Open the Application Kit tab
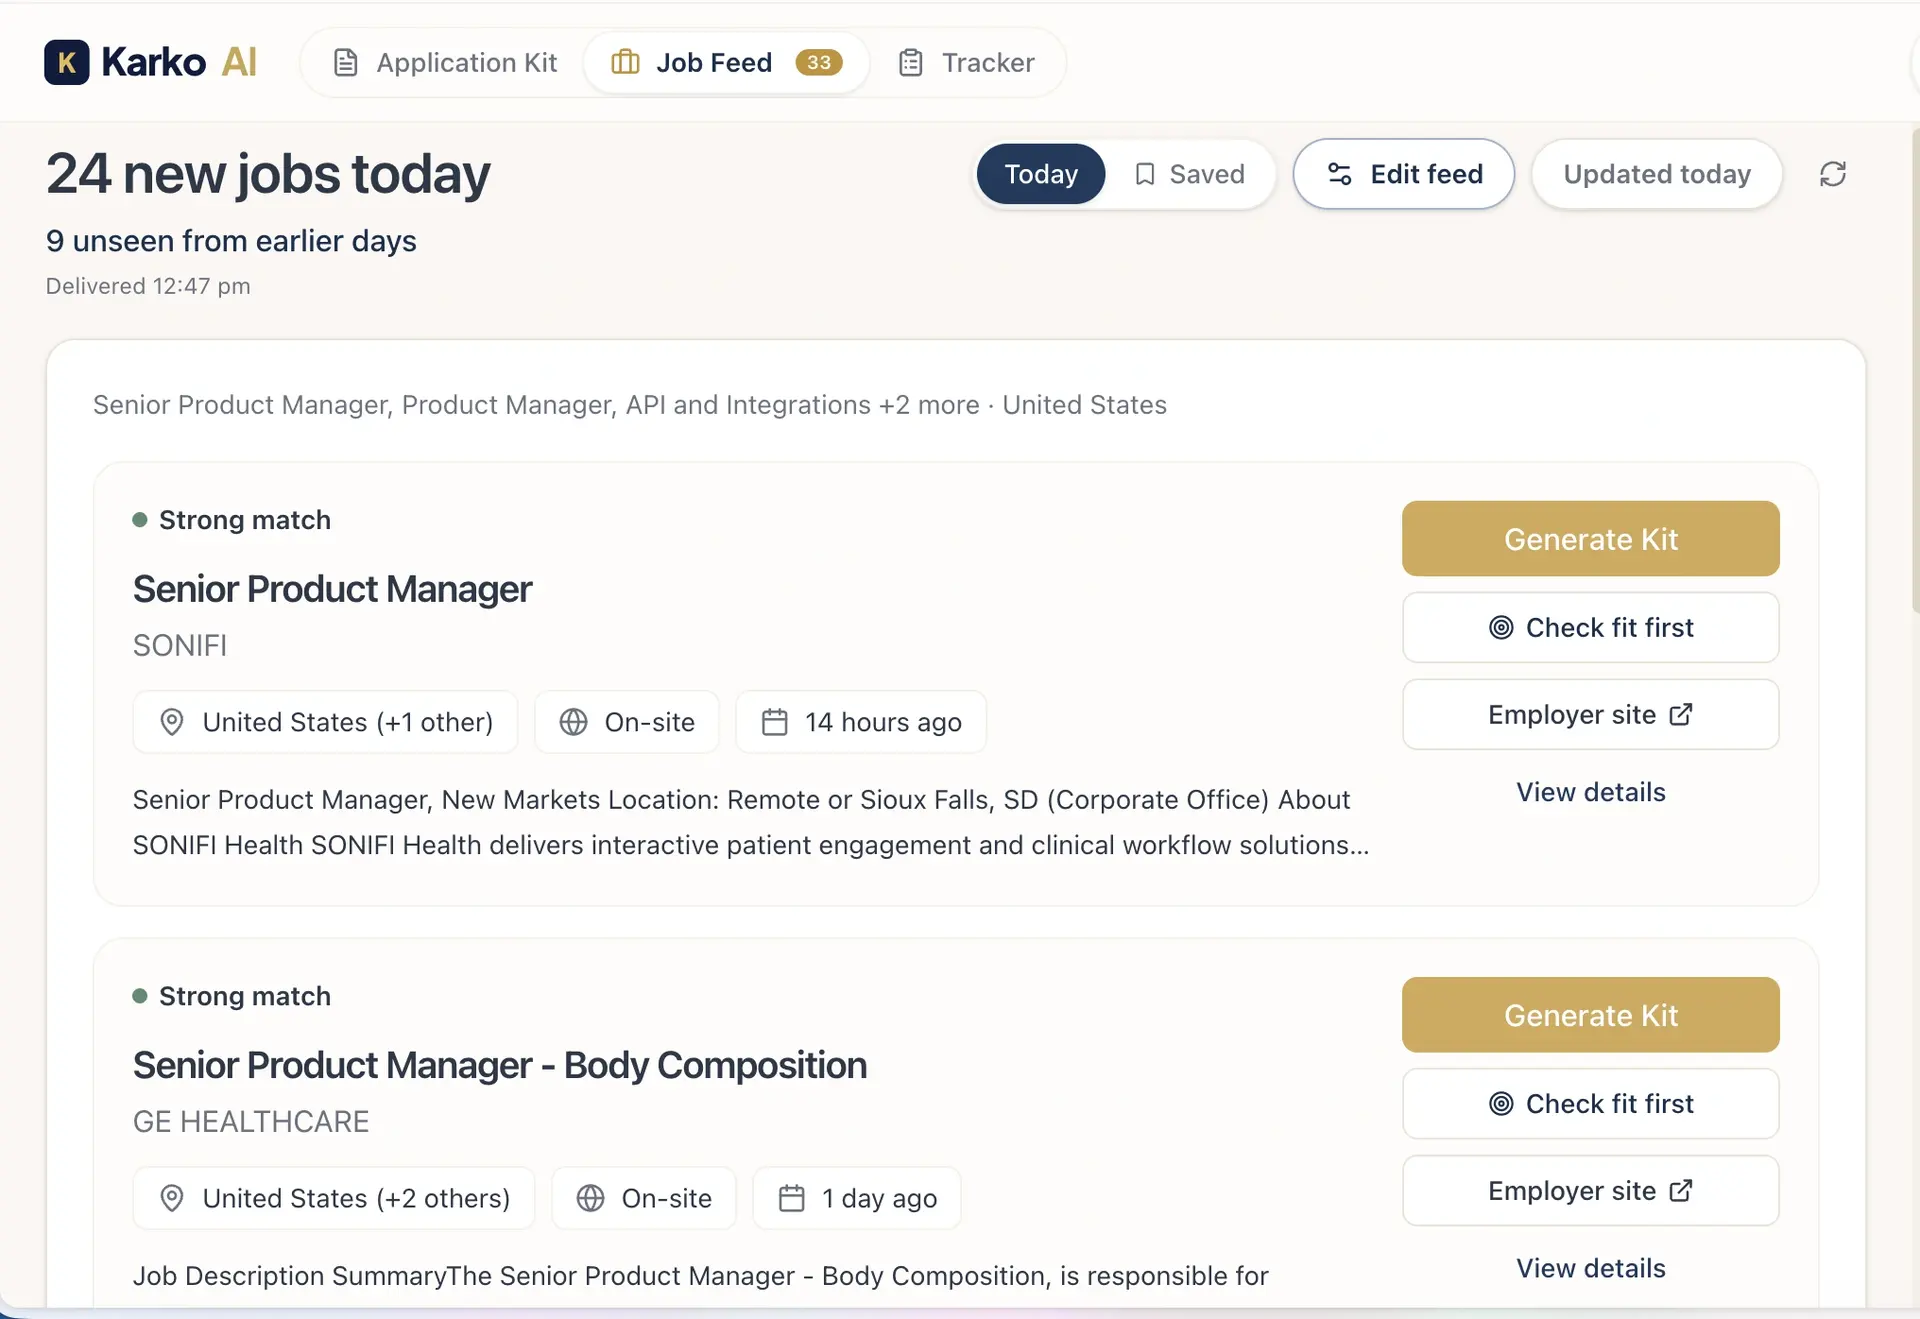Image resolution: width=1920 pixels, height=1319 pixels. coord(445,62)
